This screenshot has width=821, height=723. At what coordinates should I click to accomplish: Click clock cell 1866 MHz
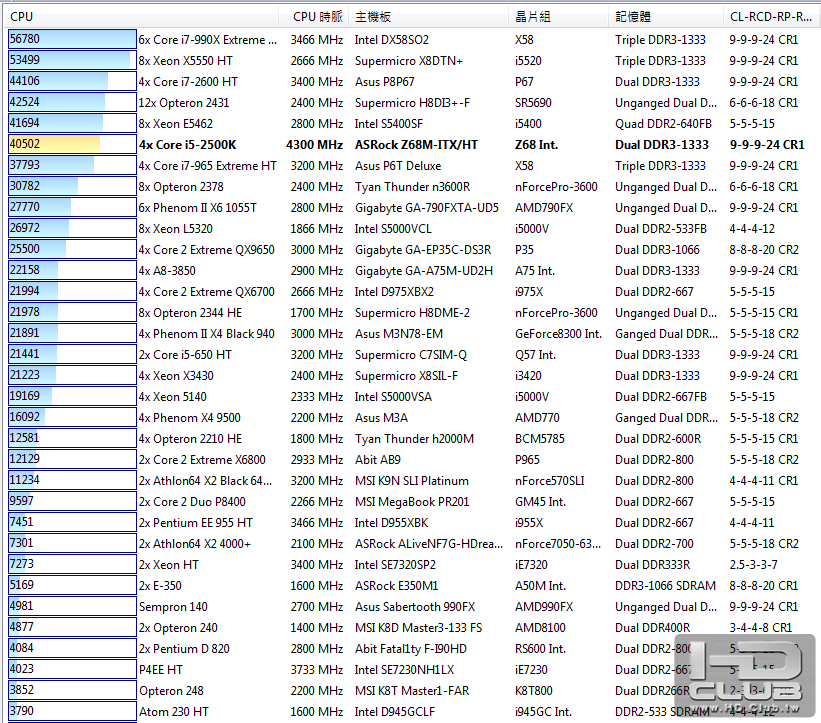click(x=317, y=229)
